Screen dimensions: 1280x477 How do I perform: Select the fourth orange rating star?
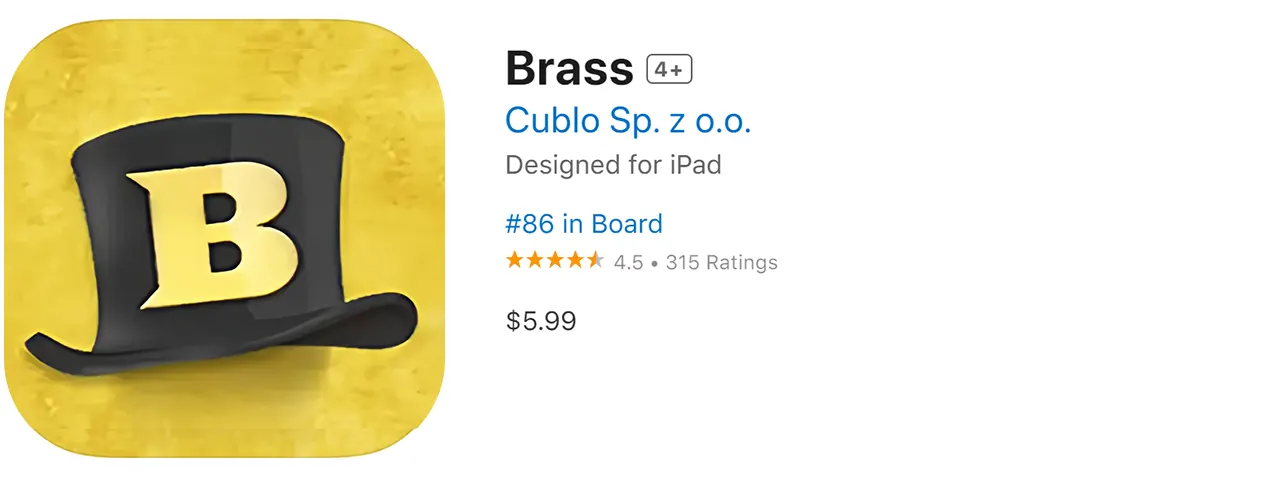point(575,262)
